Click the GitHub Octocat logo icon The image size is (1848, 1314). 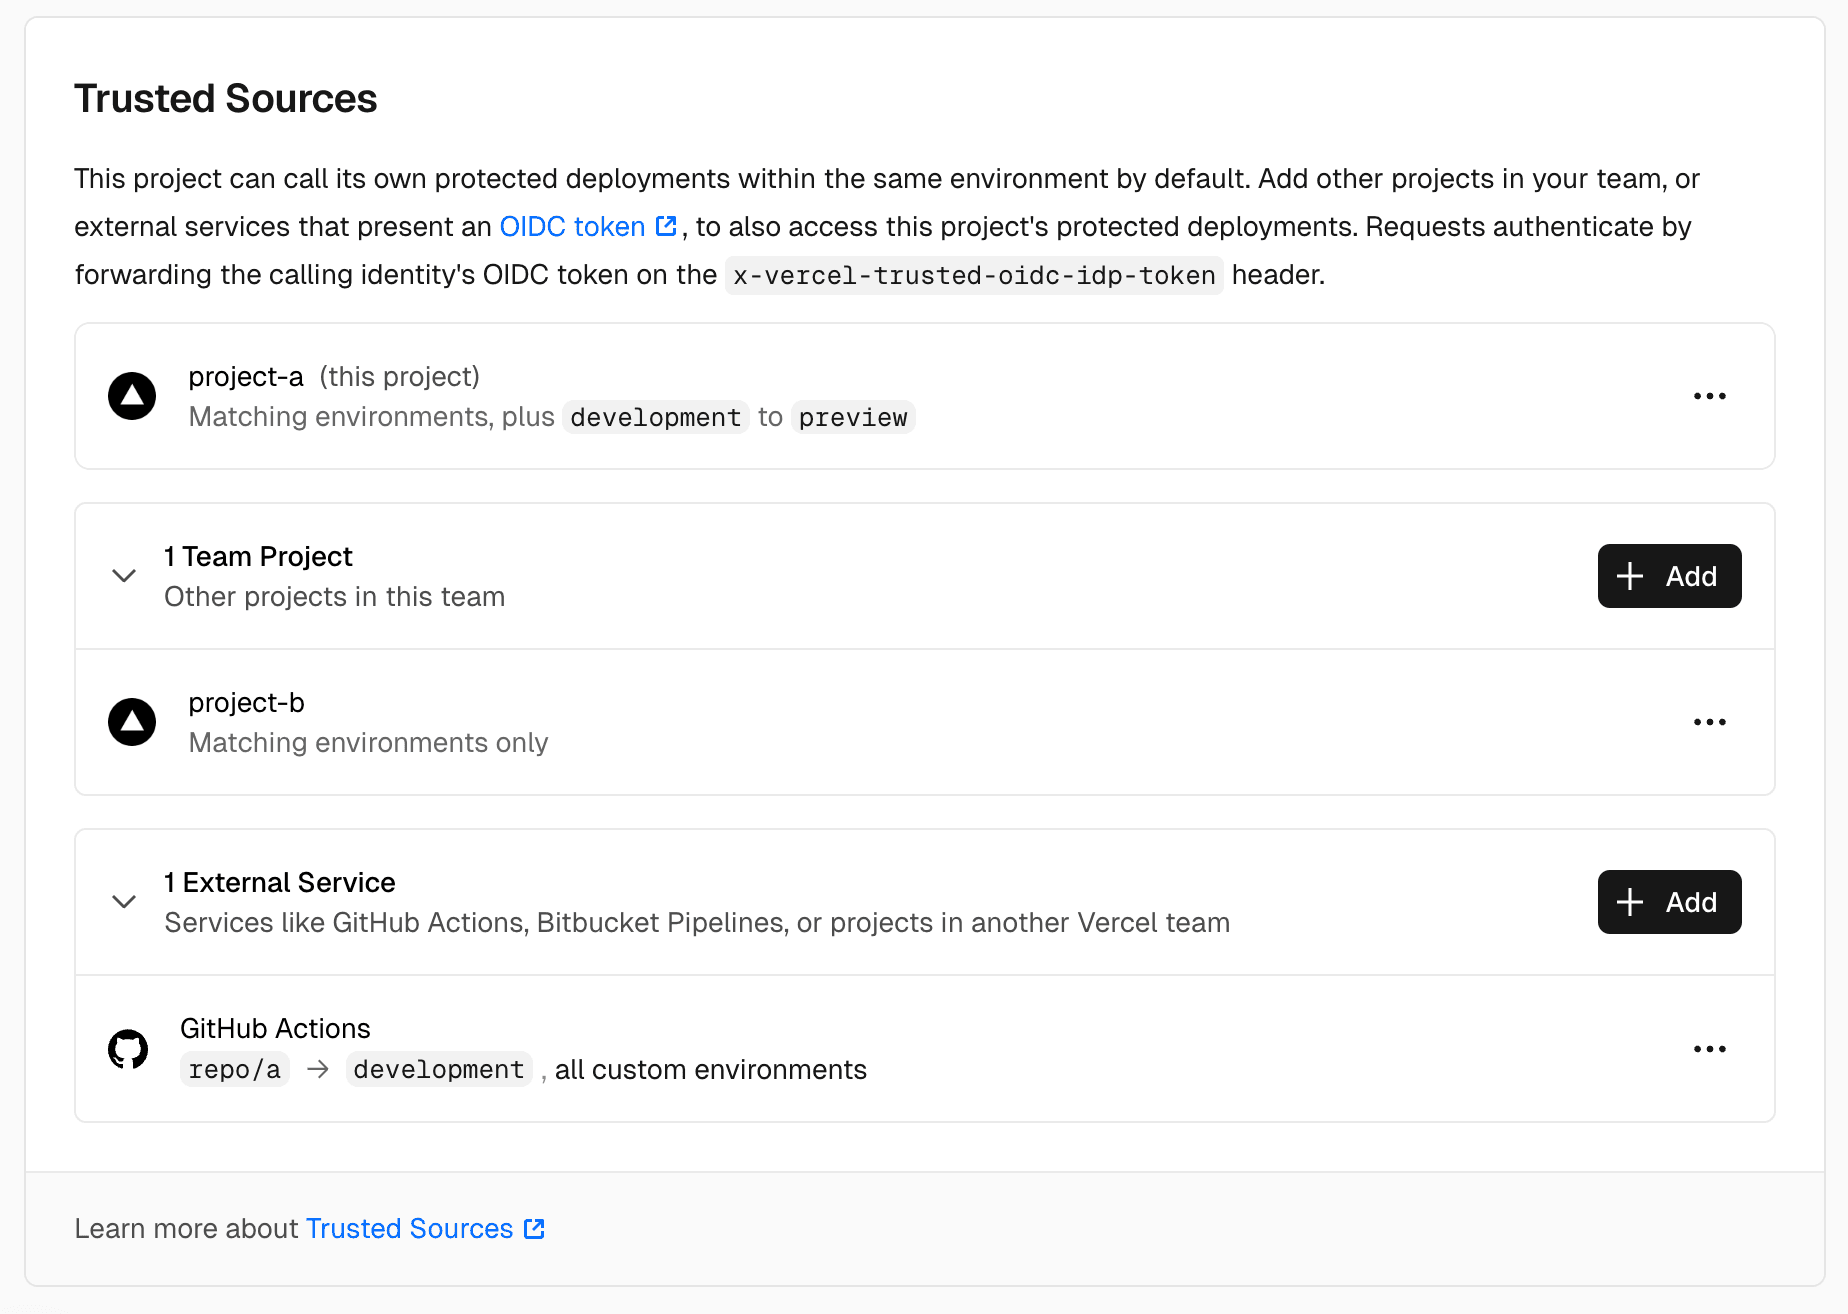[x=128, y=1049]
